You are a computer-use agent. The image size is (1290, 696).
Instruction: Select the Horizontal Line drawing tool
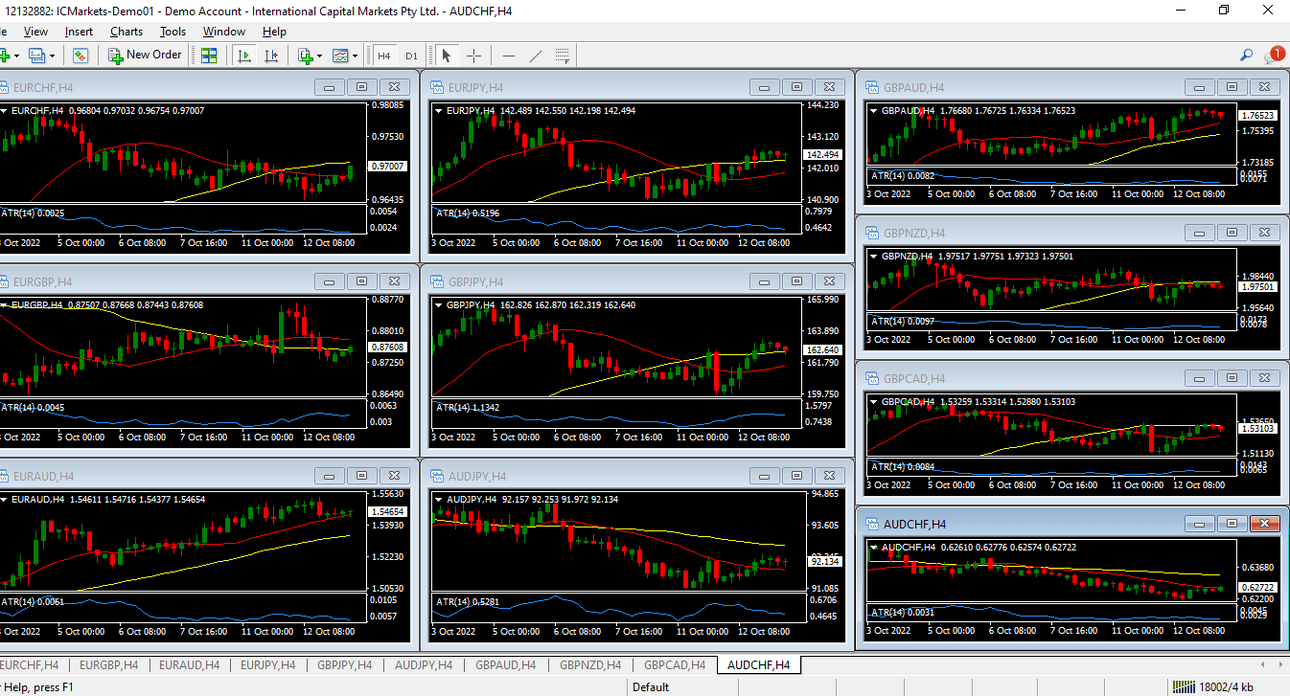pos(509,55)
